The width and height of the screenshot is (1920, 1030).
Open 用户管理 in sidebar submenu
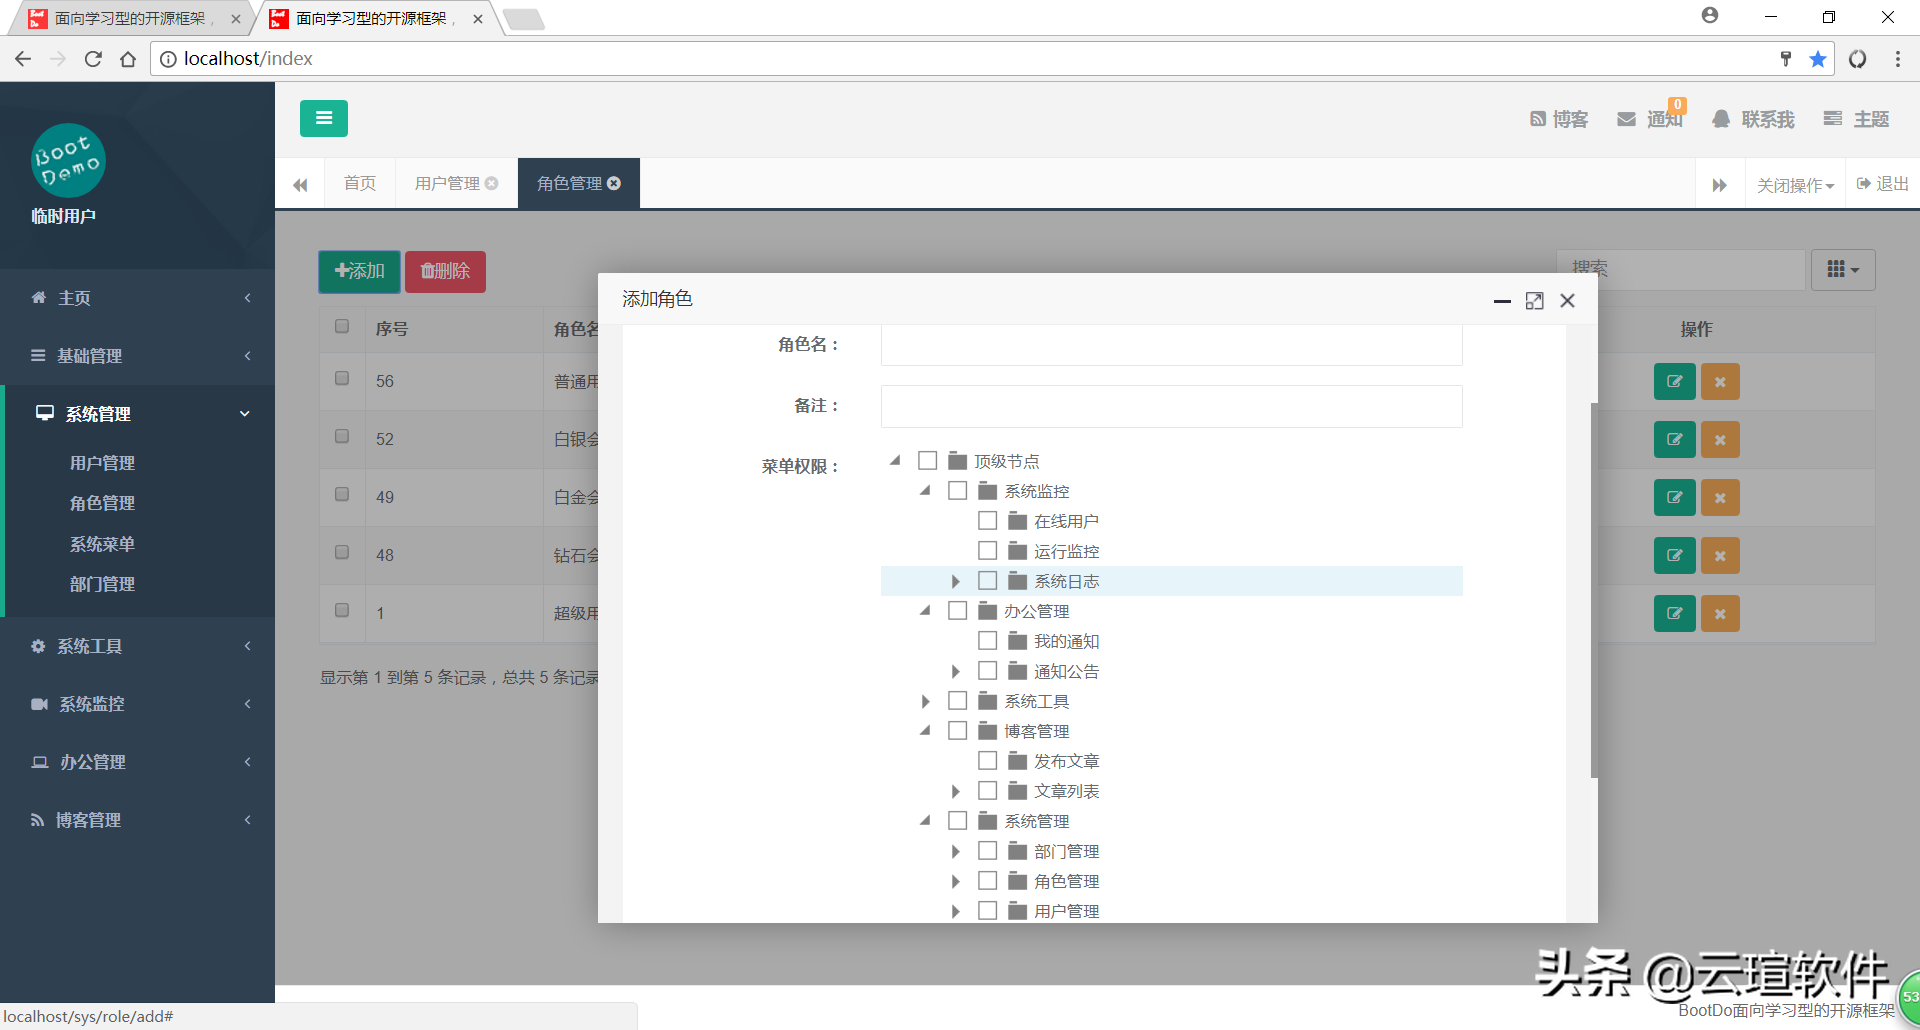tap(102, 463)
